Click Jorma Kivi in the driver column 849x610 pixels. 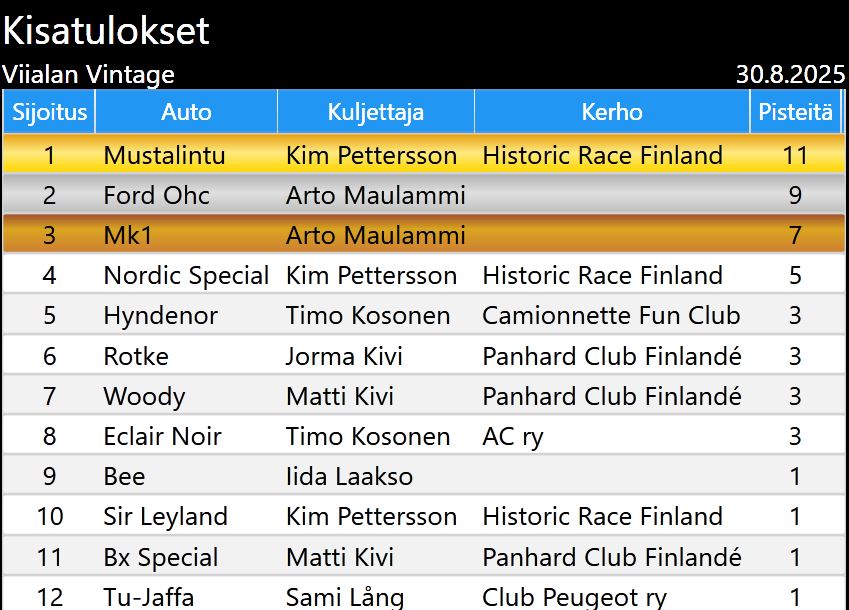(344, 356)
